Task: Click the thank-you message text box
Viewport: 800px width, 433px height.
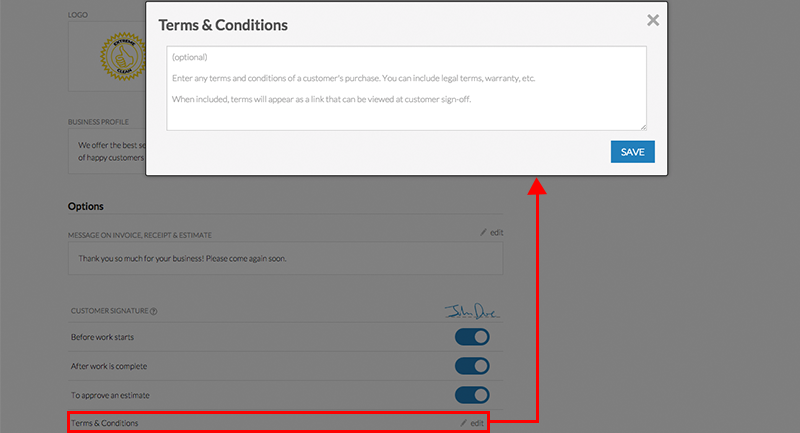Action: tap(285, 257)
